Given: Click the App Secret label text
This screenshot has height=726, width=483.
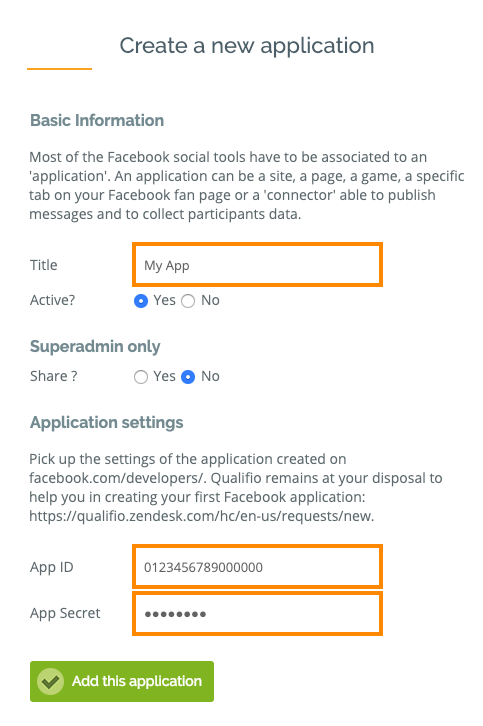Looking at the screenshot, I should (65, 613).
